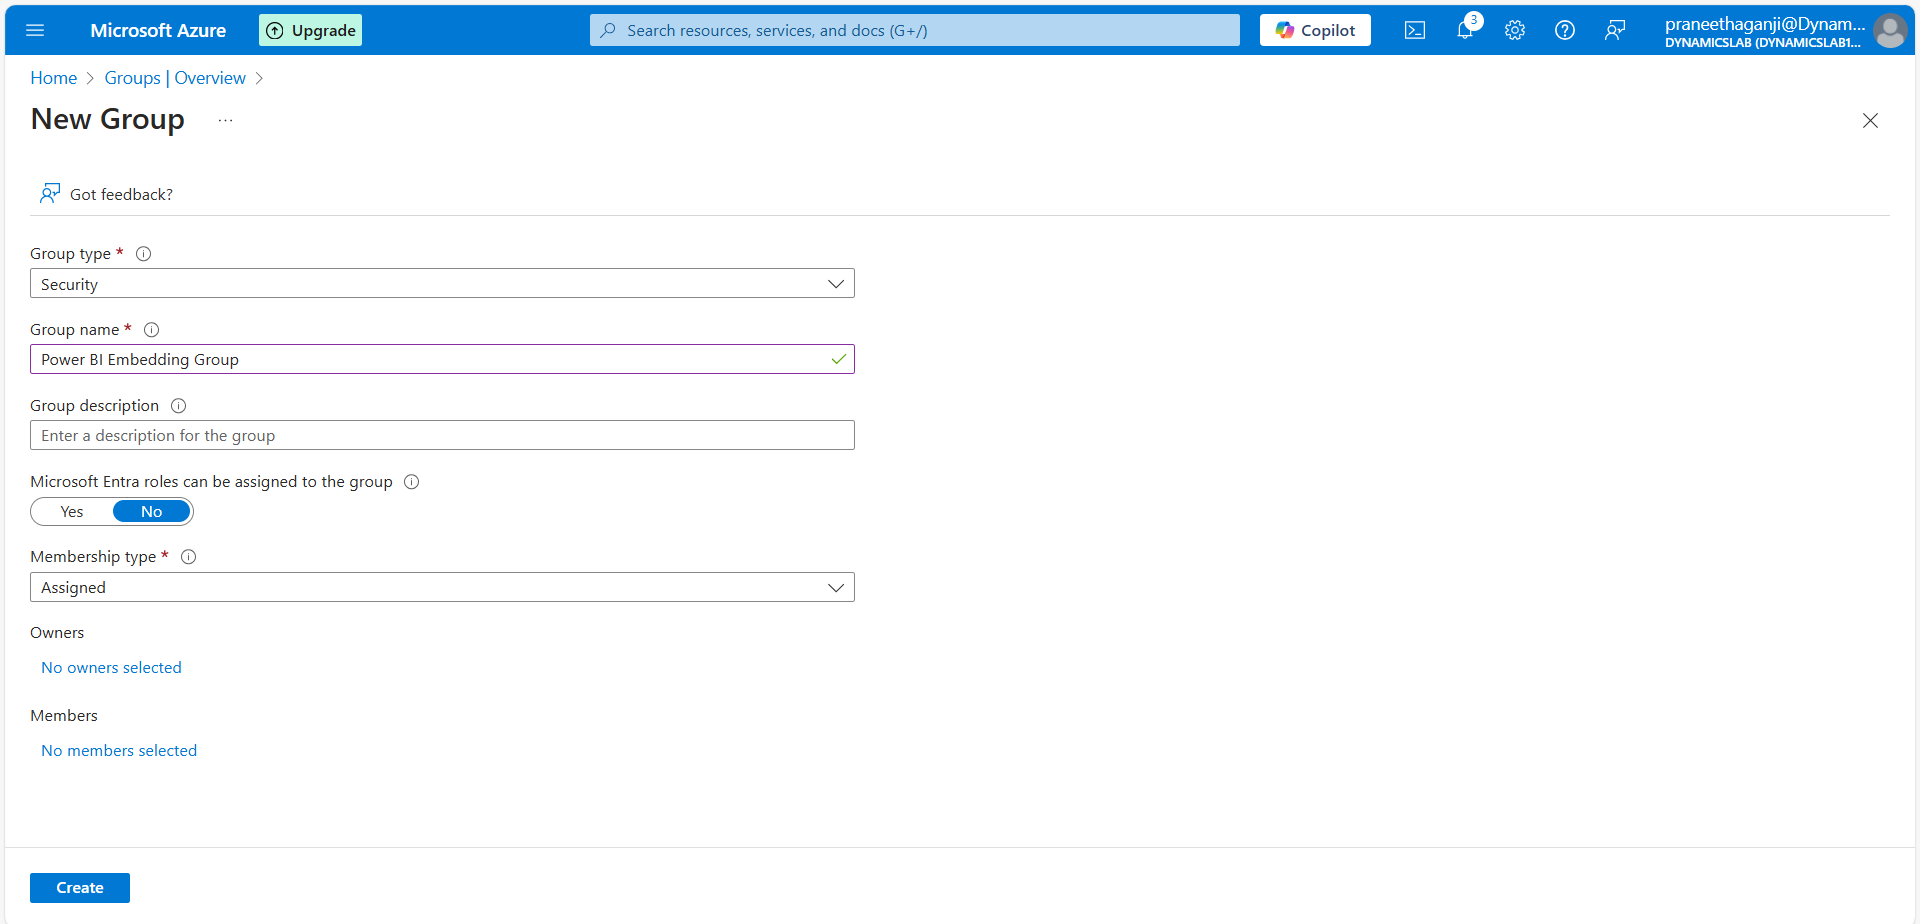The image size is (1920, 924).
Task: Open the New Group ellipsis menu
Action: coord(226,120)
